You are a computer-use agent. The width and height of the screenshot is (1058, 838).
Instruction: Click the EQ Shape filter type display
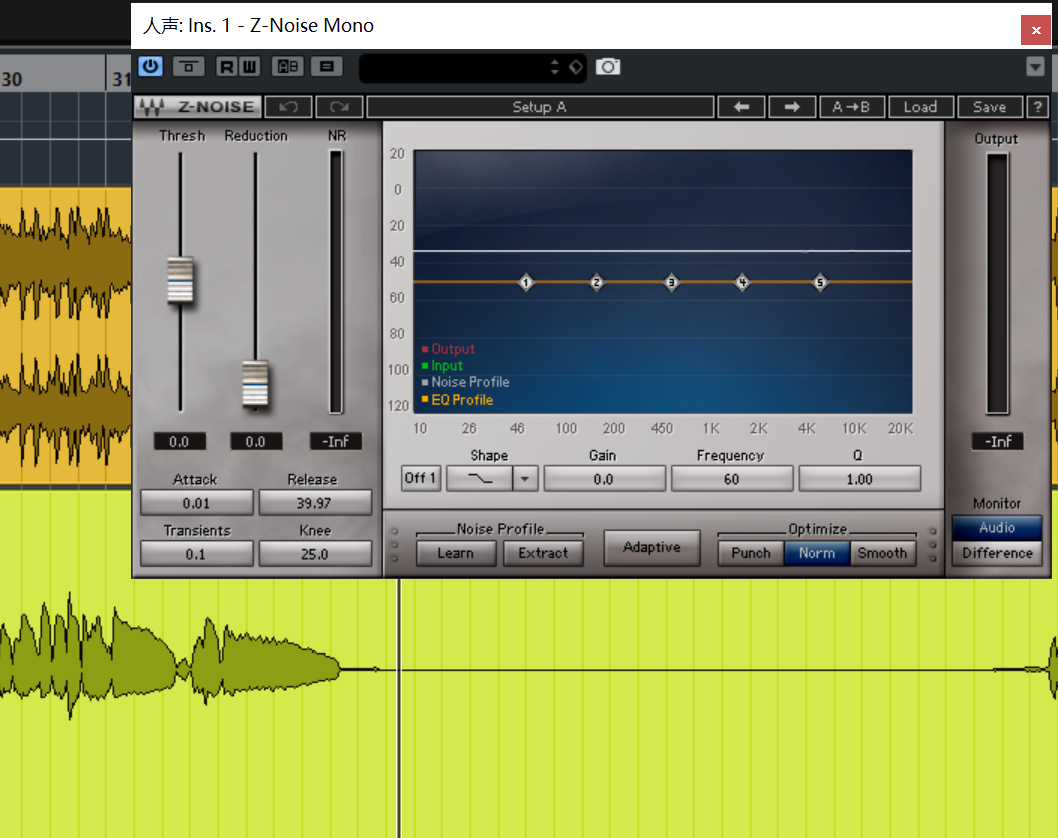pos(480,478)
